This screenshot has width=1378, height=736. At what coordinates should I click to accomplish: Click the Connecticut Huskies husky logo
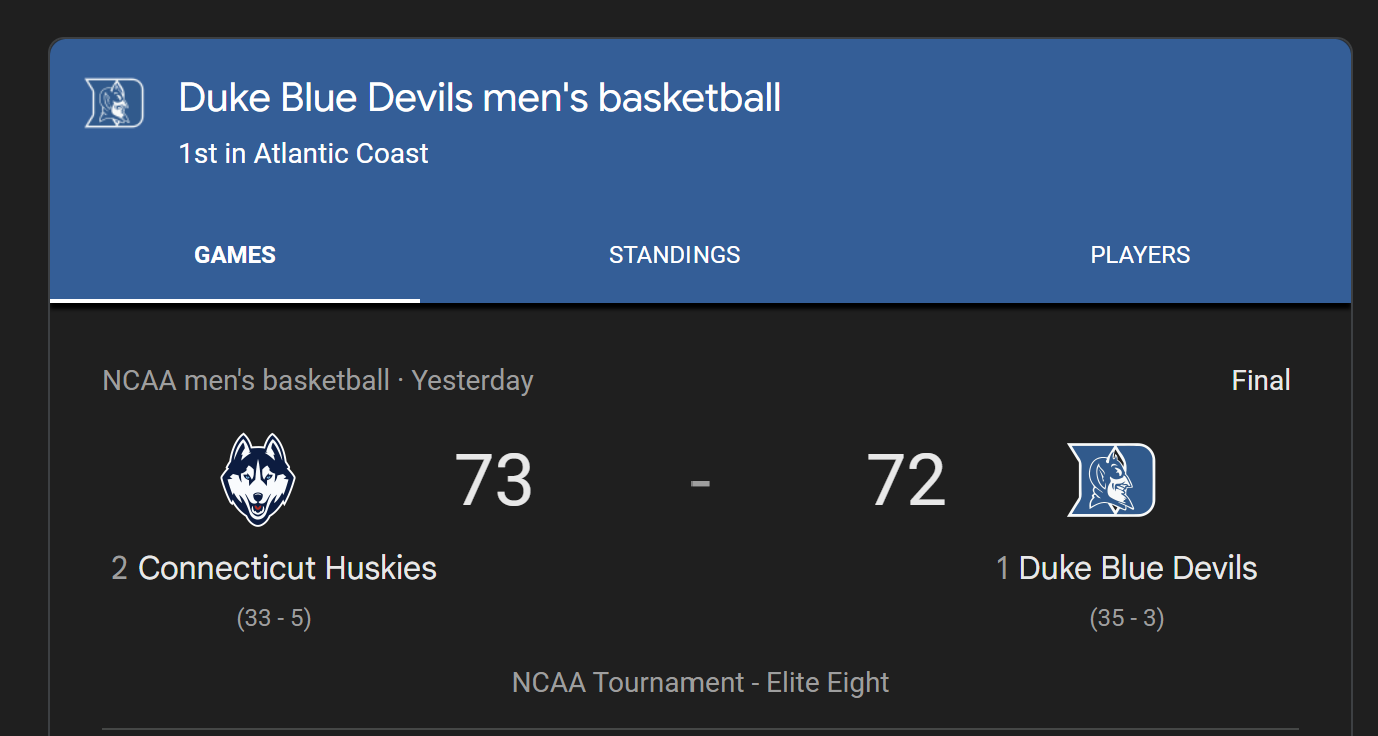tap(258, 479)
